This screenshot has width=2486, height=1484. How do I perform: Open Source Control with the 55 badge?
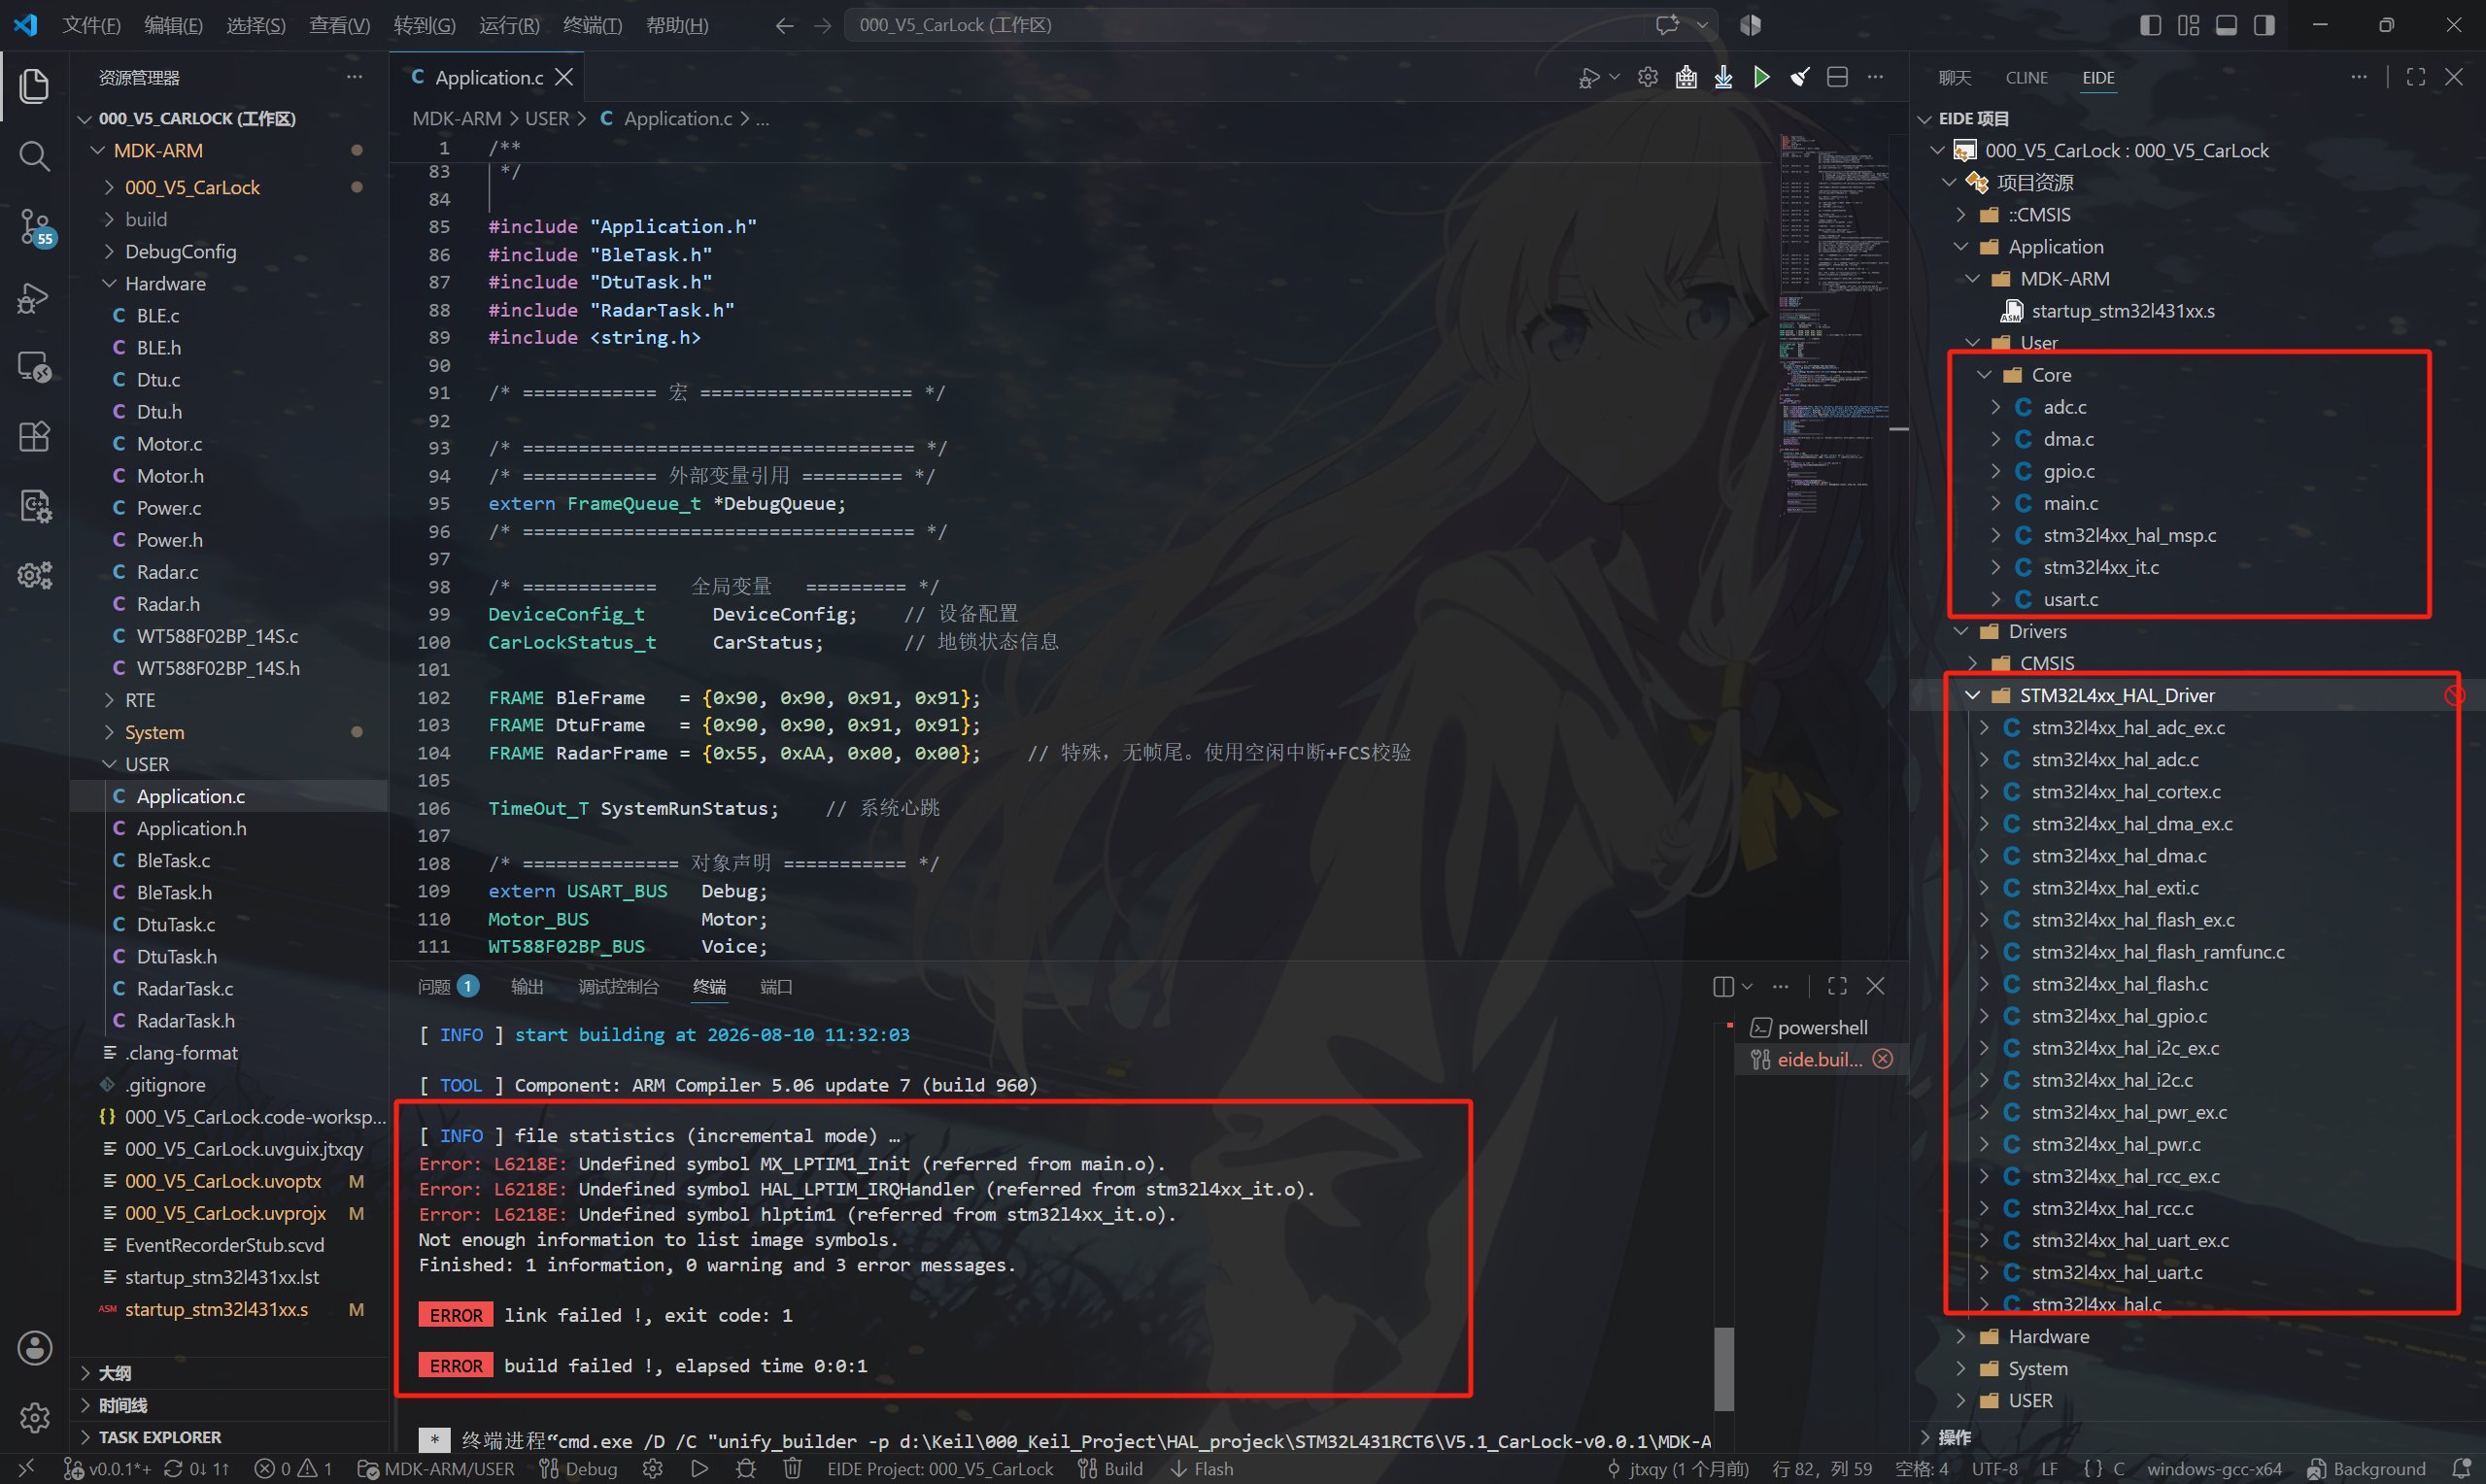(34, 227)
